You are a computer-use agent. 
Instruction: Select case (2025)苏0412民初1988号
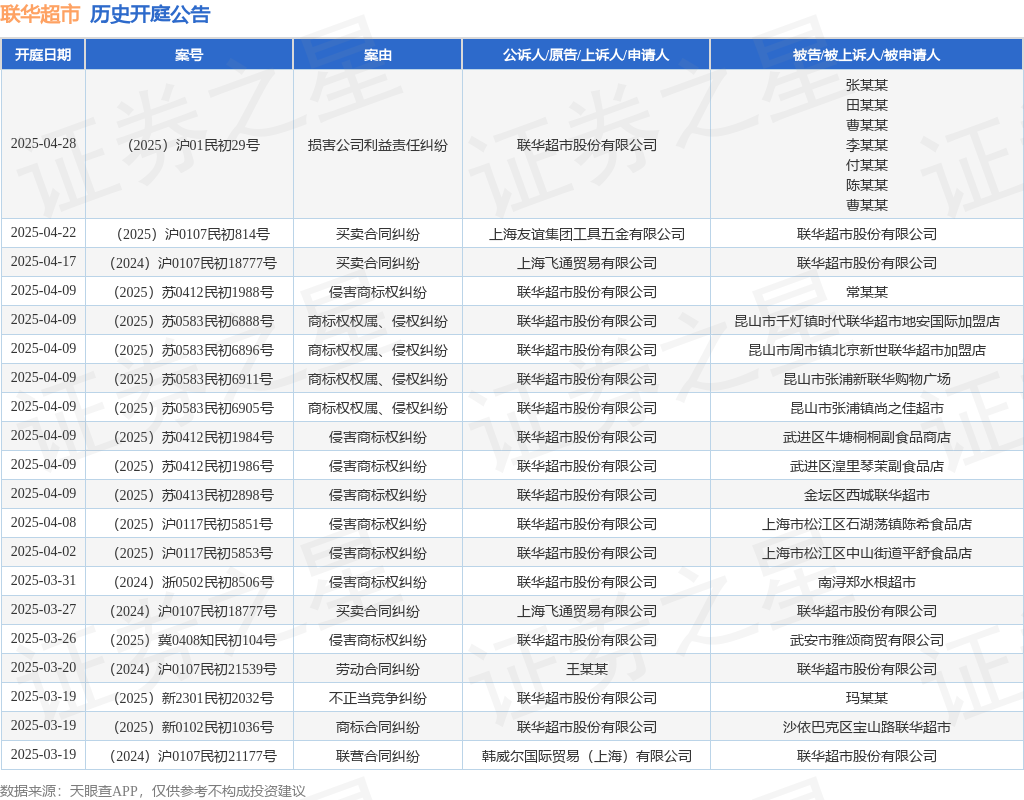pos(193,292)
